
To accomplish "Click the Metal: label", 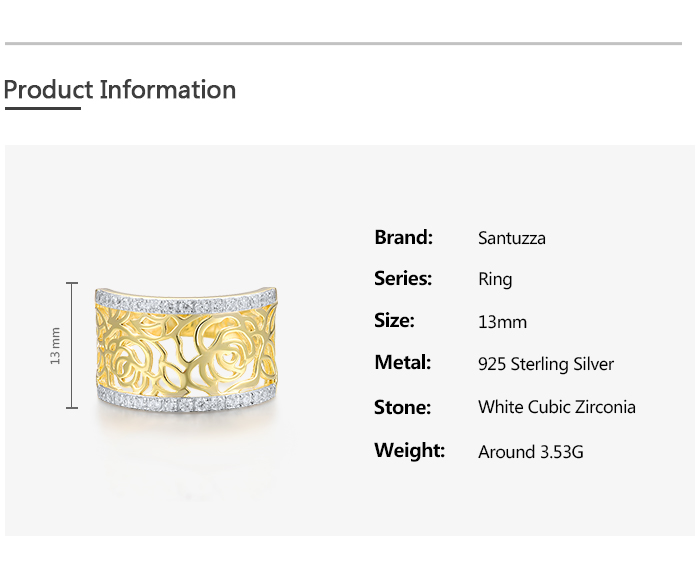I will click(x=402, y=362).
